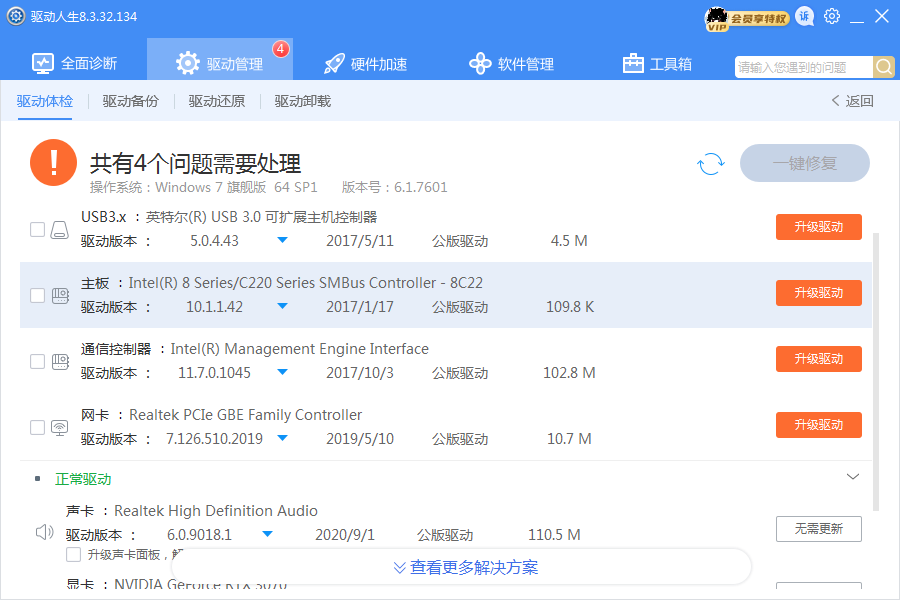
Task: Click the 网卡 network card icon
Action: (x=60, y=428)
